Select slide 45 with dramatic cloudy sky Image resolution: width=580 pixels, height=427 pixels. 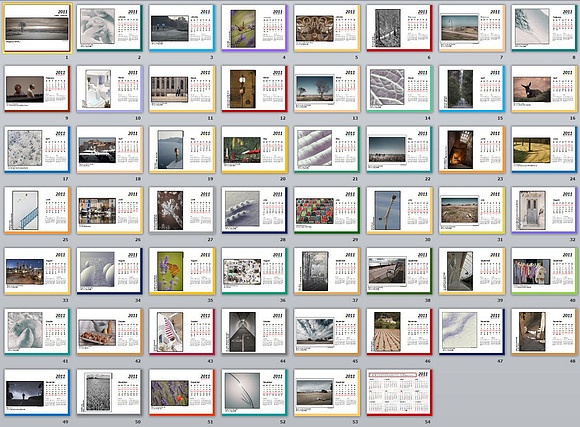point(327,332)
